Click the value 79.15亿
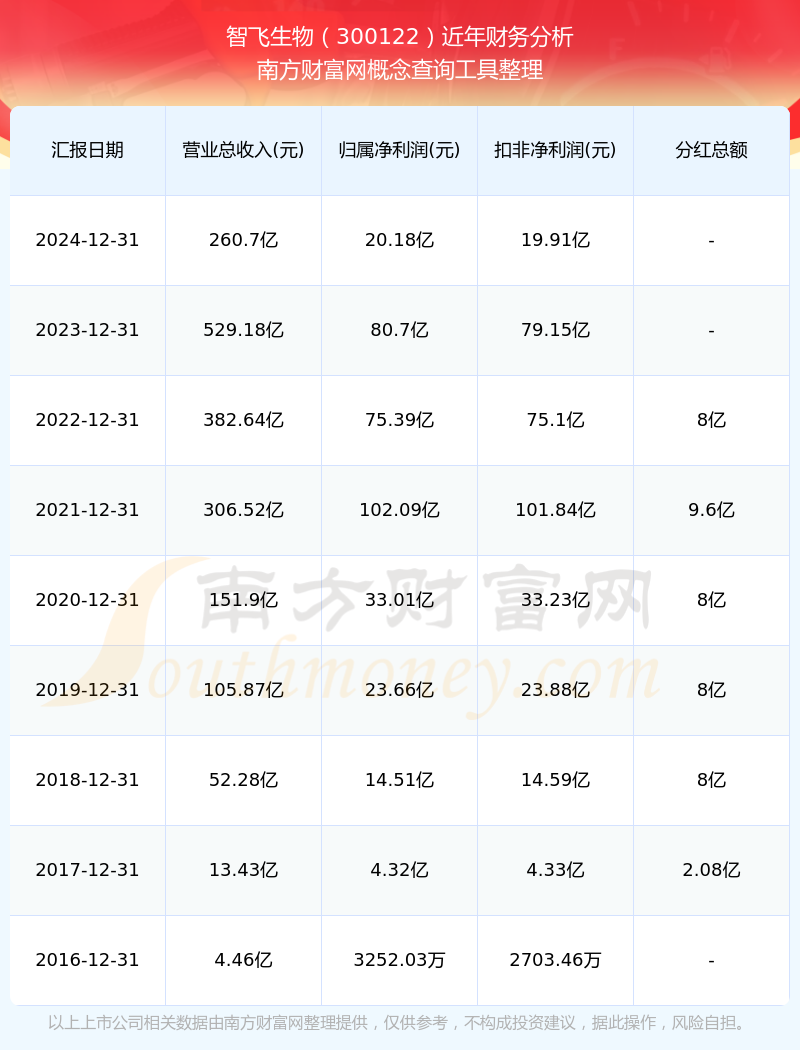The width and height of the screenshot is (800, 1050). (x=556, y=330)
